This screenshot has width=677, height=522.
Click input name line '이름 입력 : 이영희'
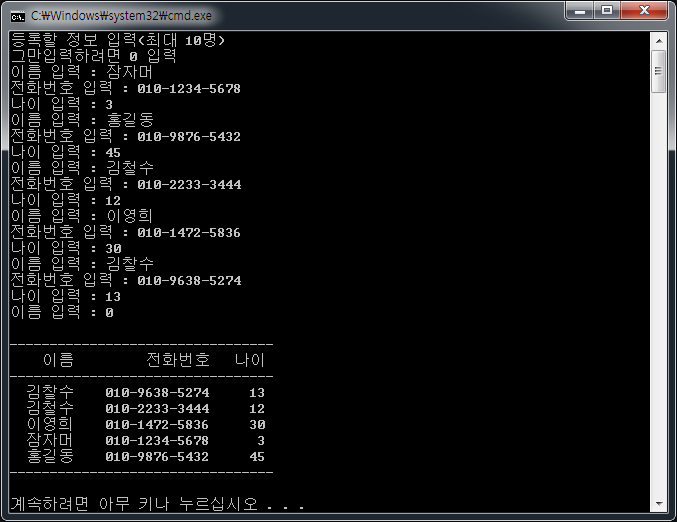82,216
